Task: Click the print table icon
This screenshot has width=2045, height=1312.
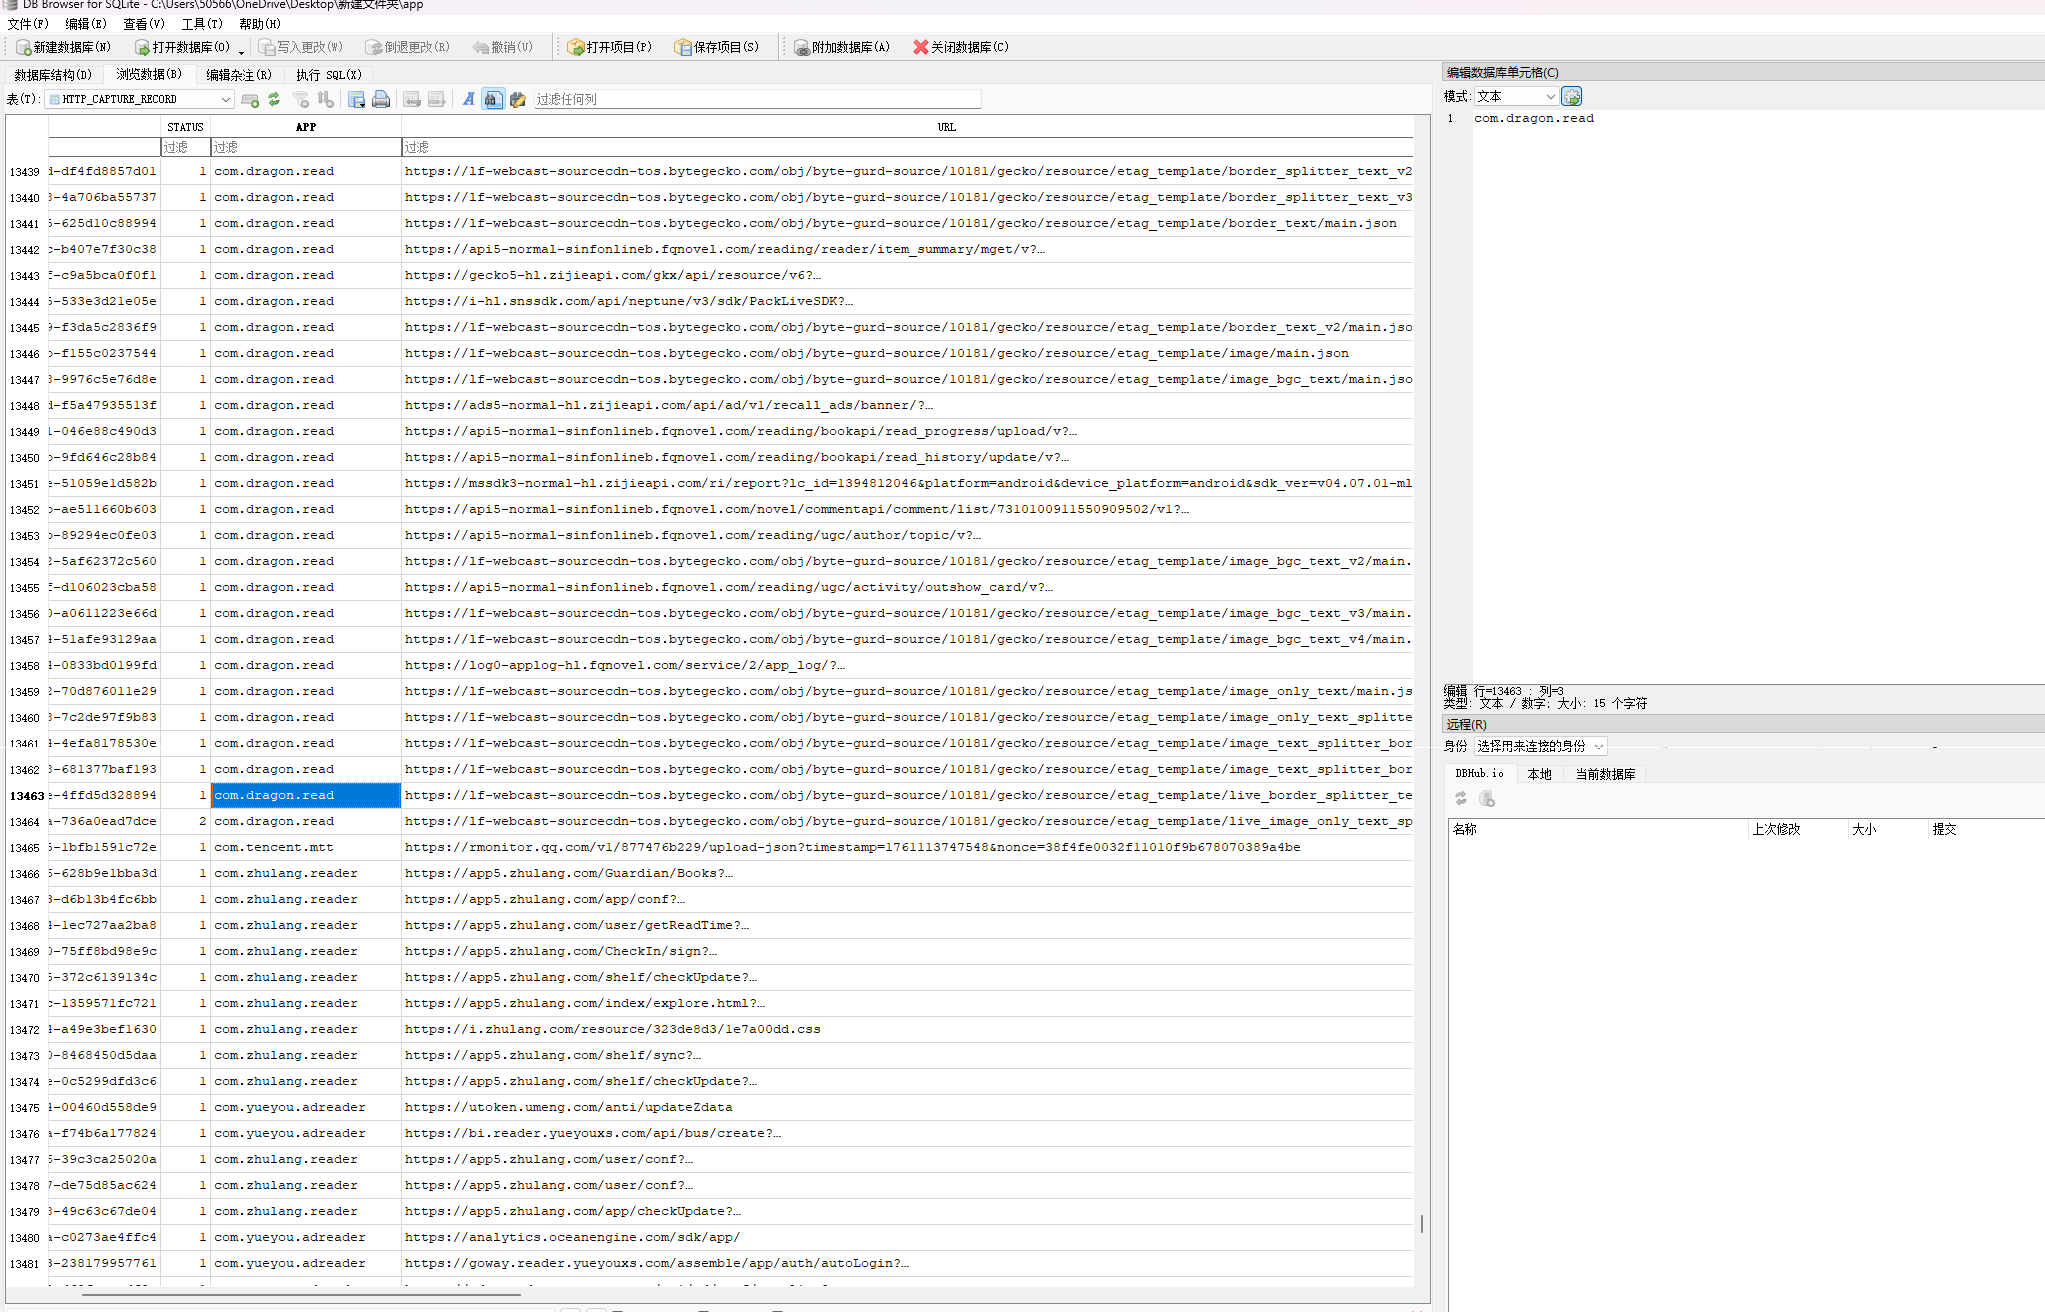Action: pyautogui.click(x=381, y=99)
